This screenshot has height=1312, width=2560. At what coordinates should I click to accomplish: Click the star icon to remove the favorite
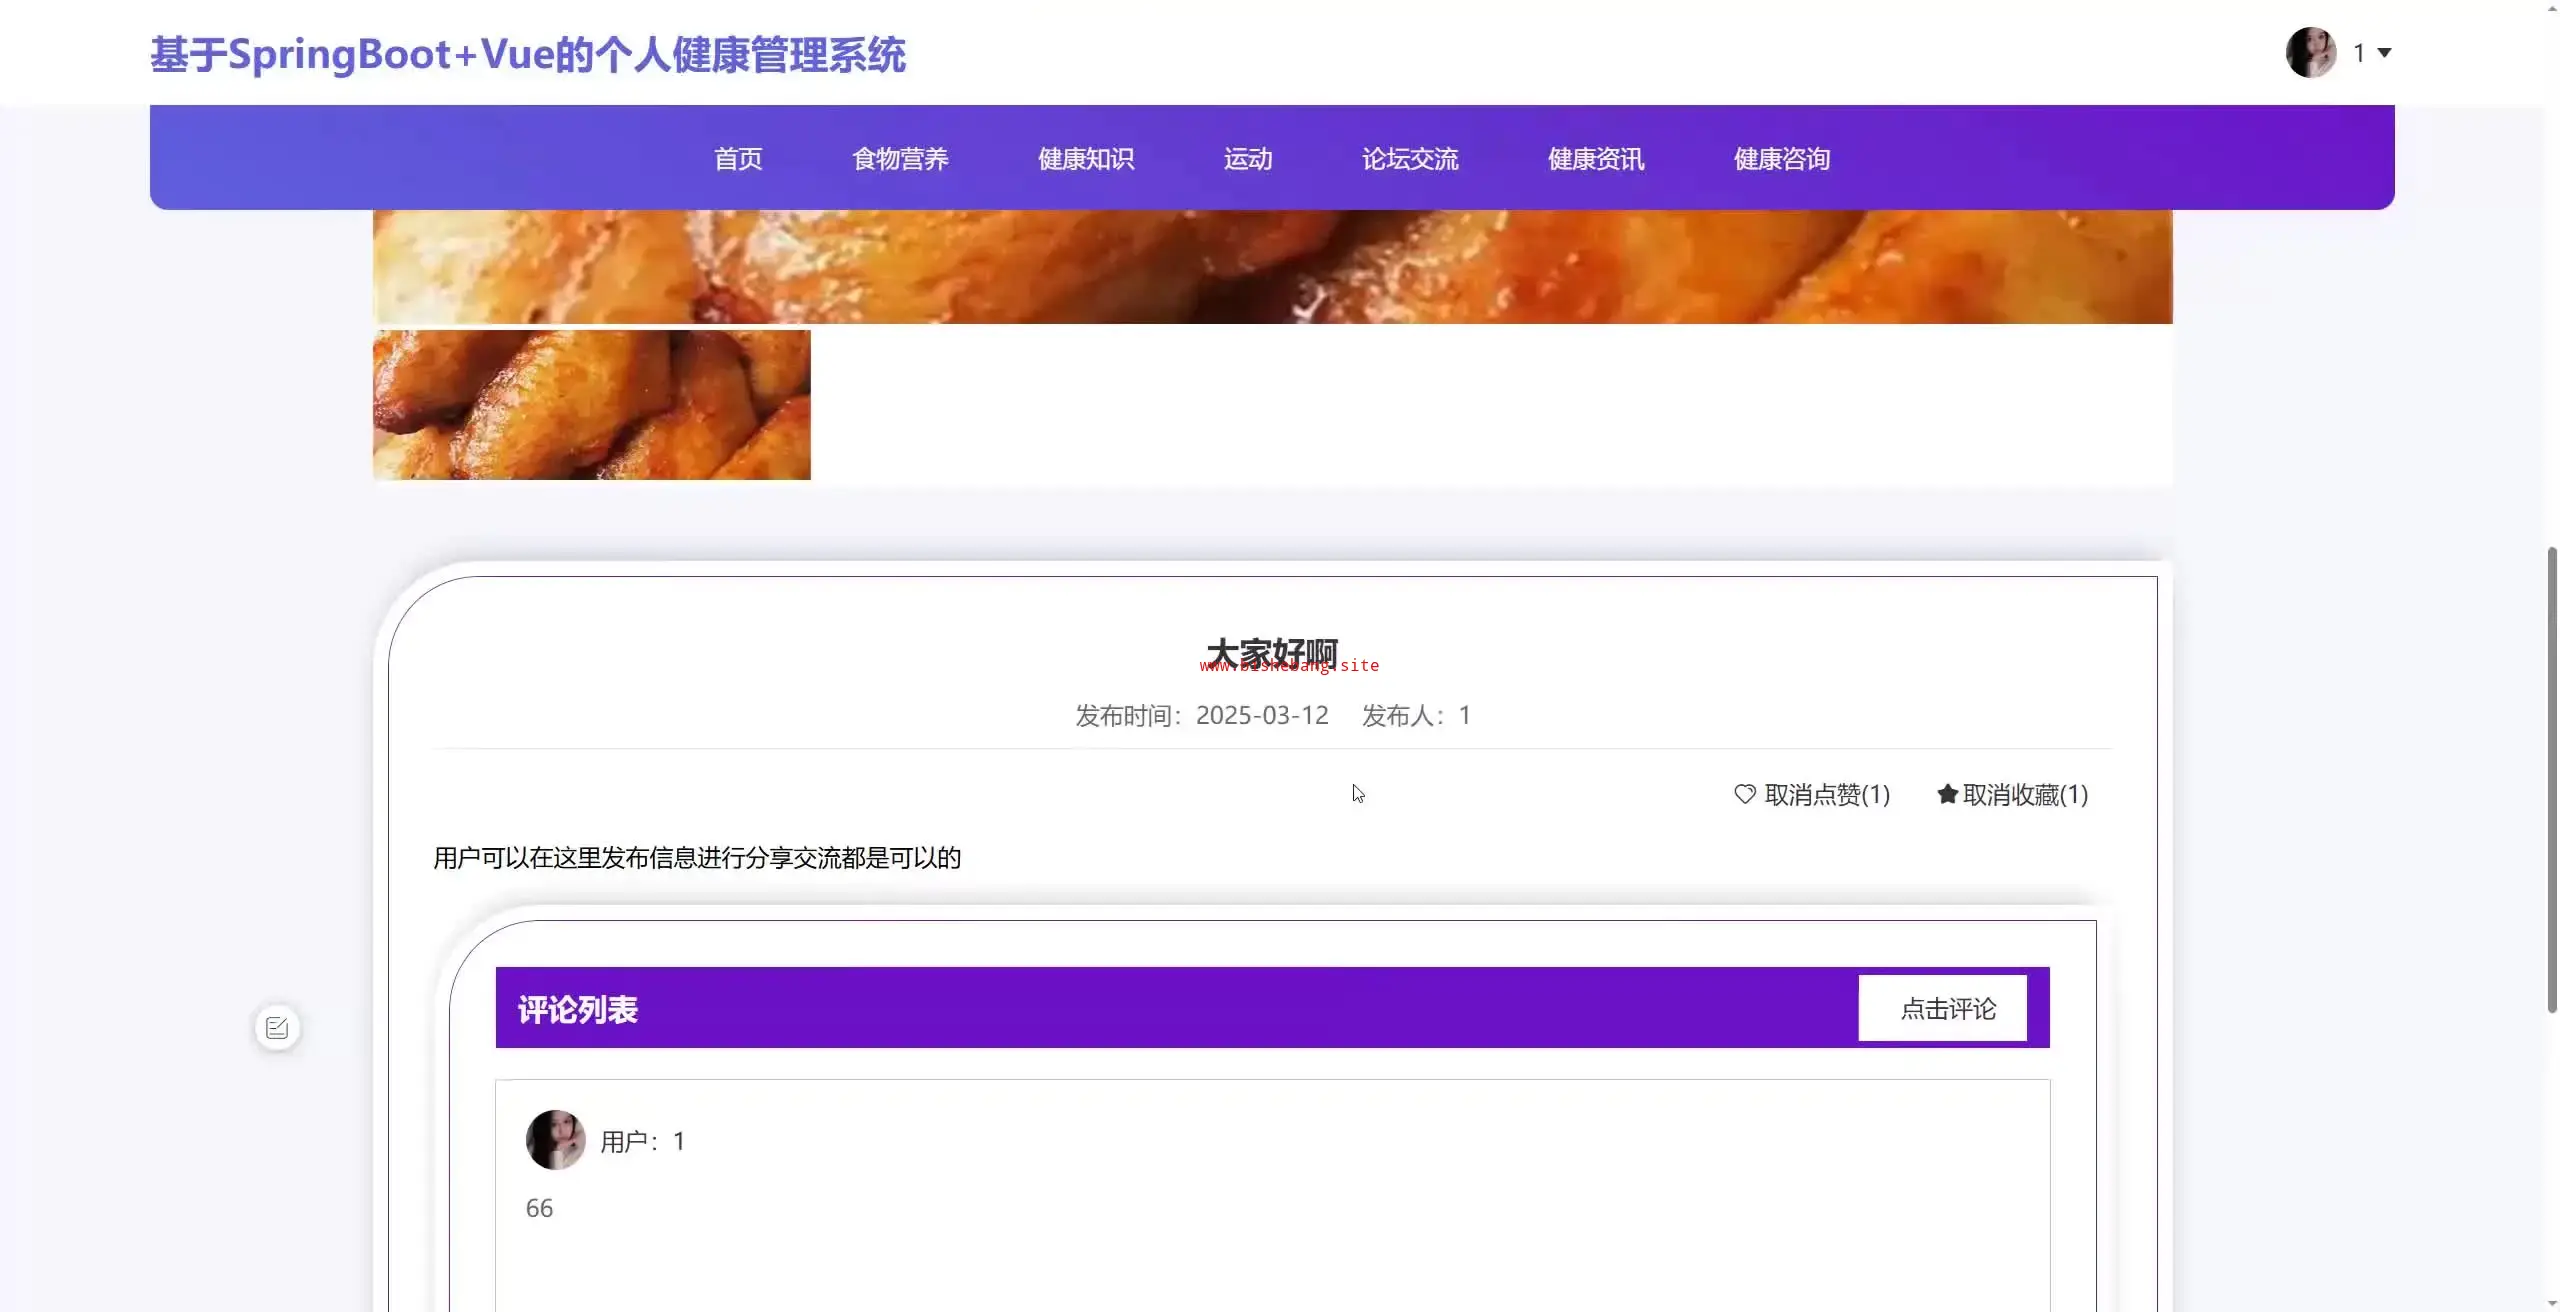[x=1946, y=794]
